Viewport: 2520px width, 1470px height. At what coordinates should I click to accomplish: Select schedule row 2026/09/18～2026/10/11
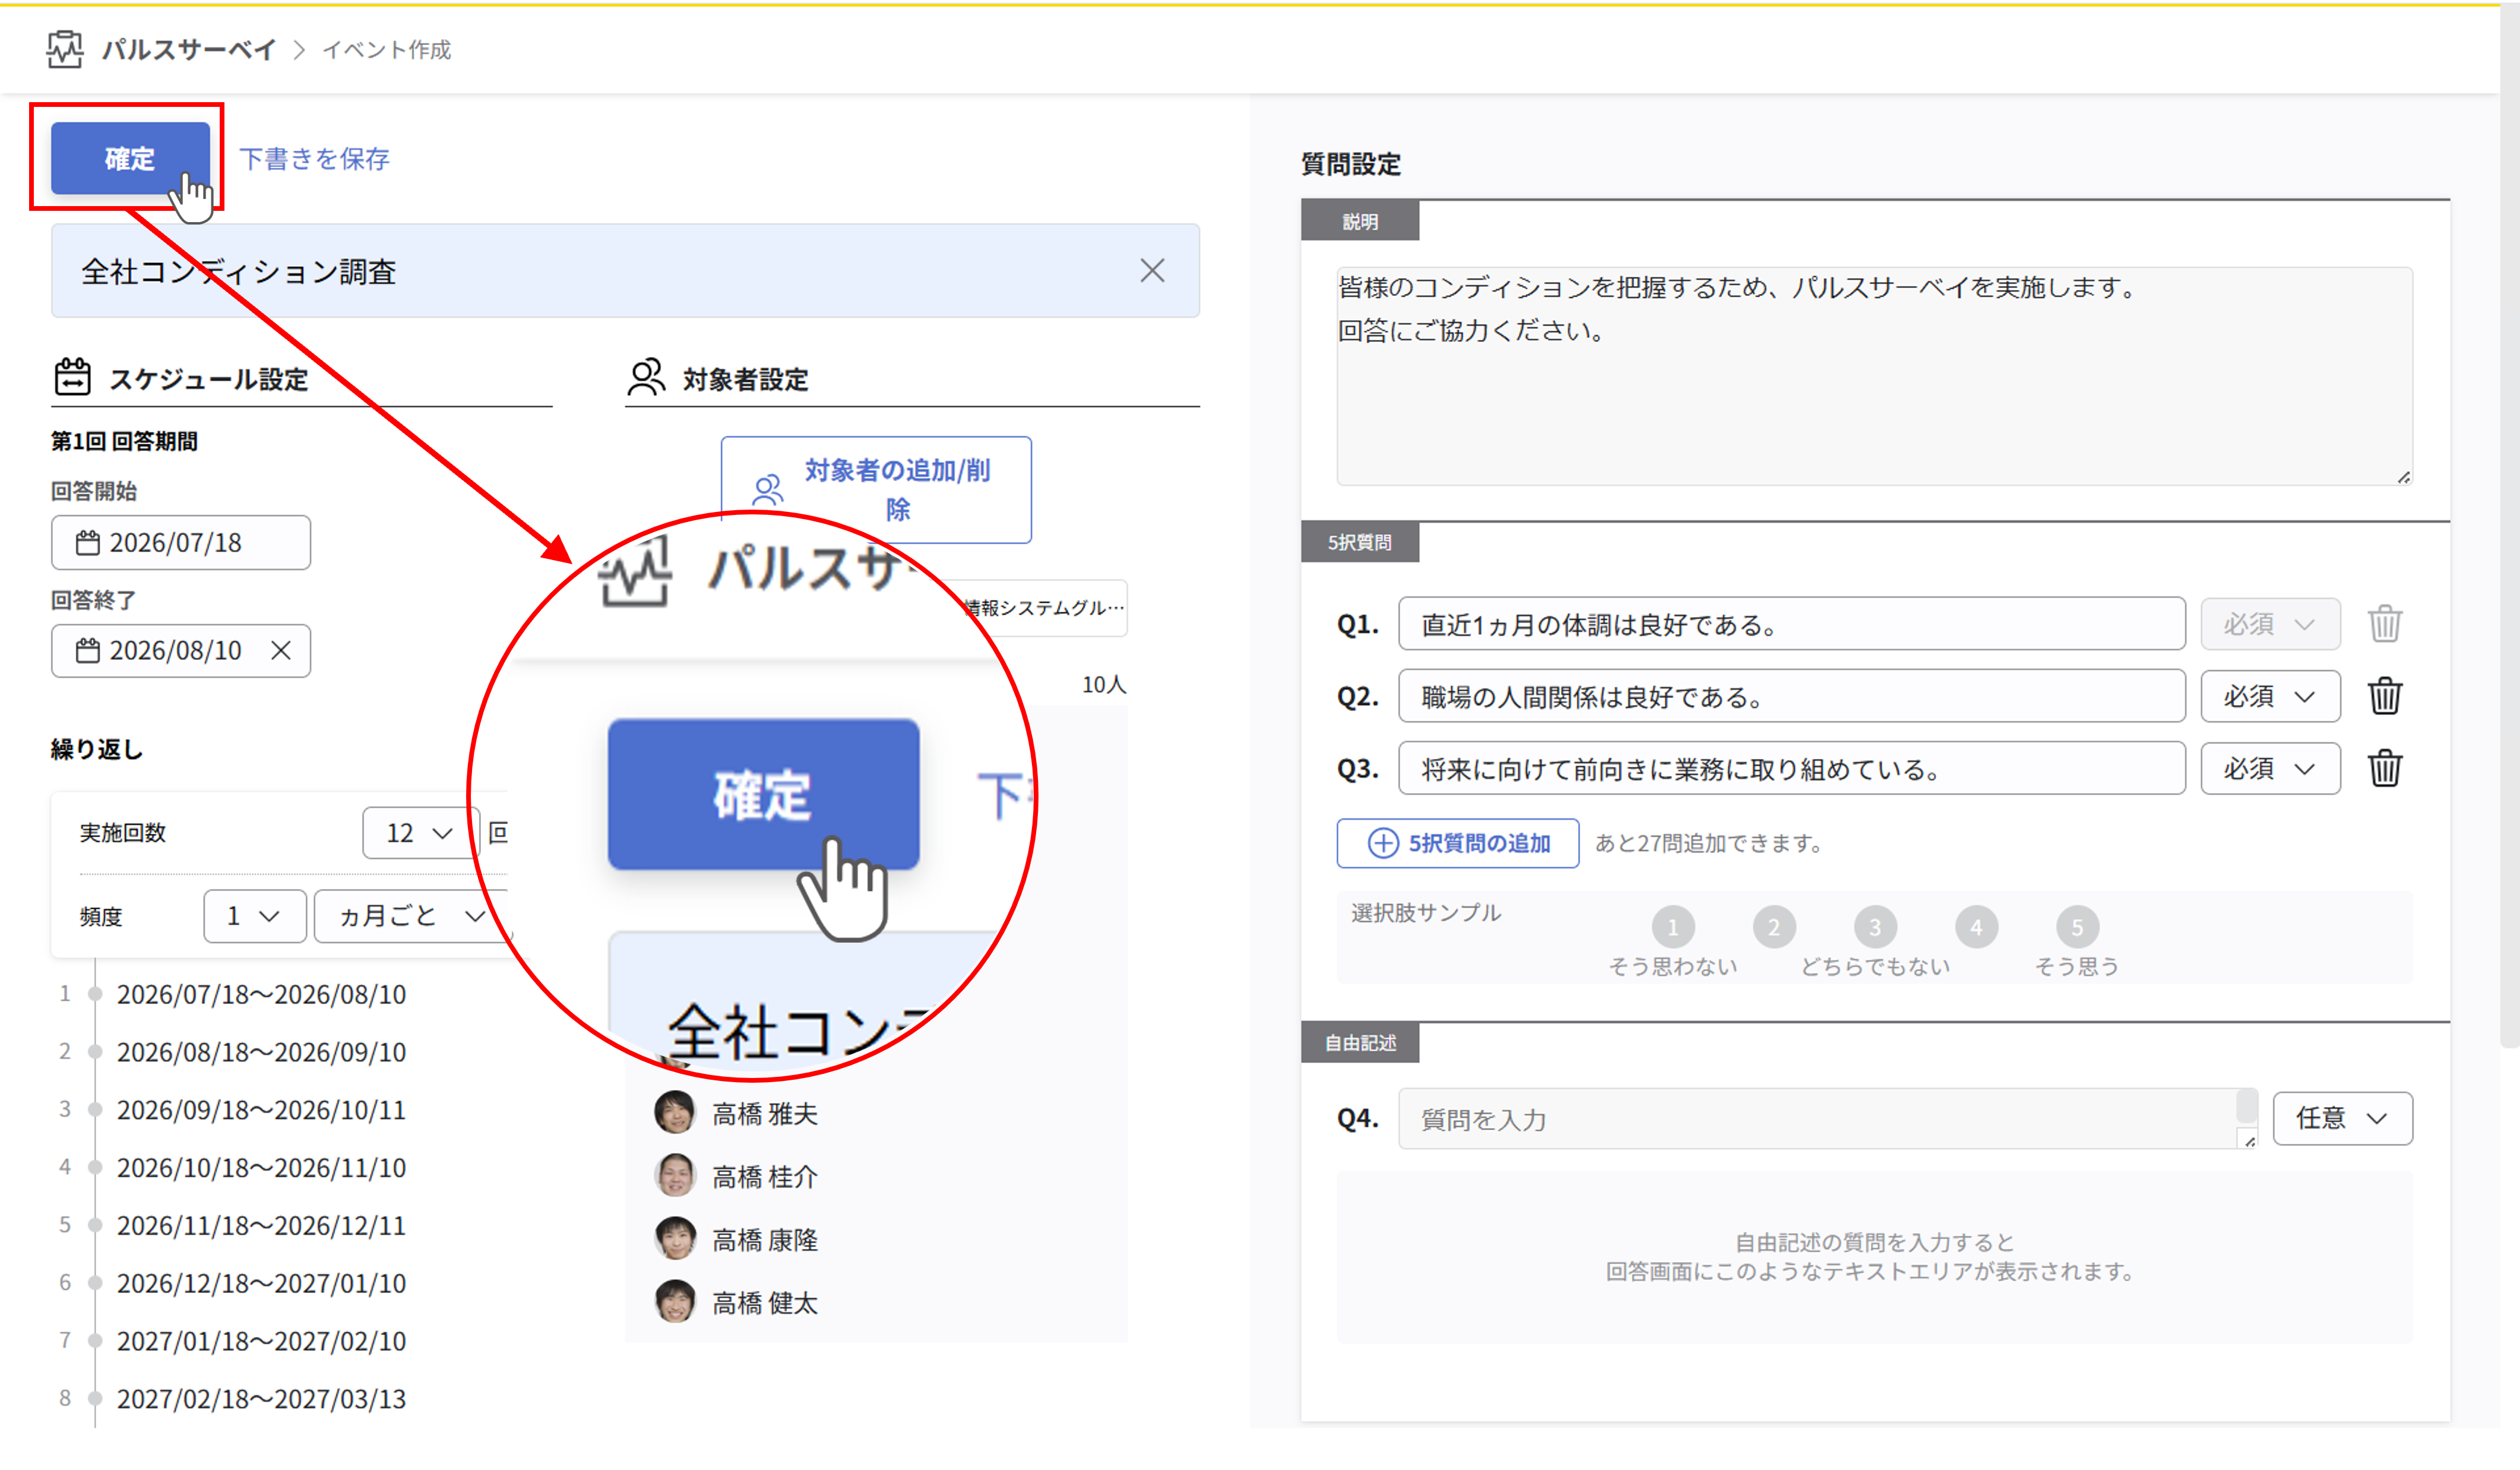pyautogui.click(x=261, y=1110)
